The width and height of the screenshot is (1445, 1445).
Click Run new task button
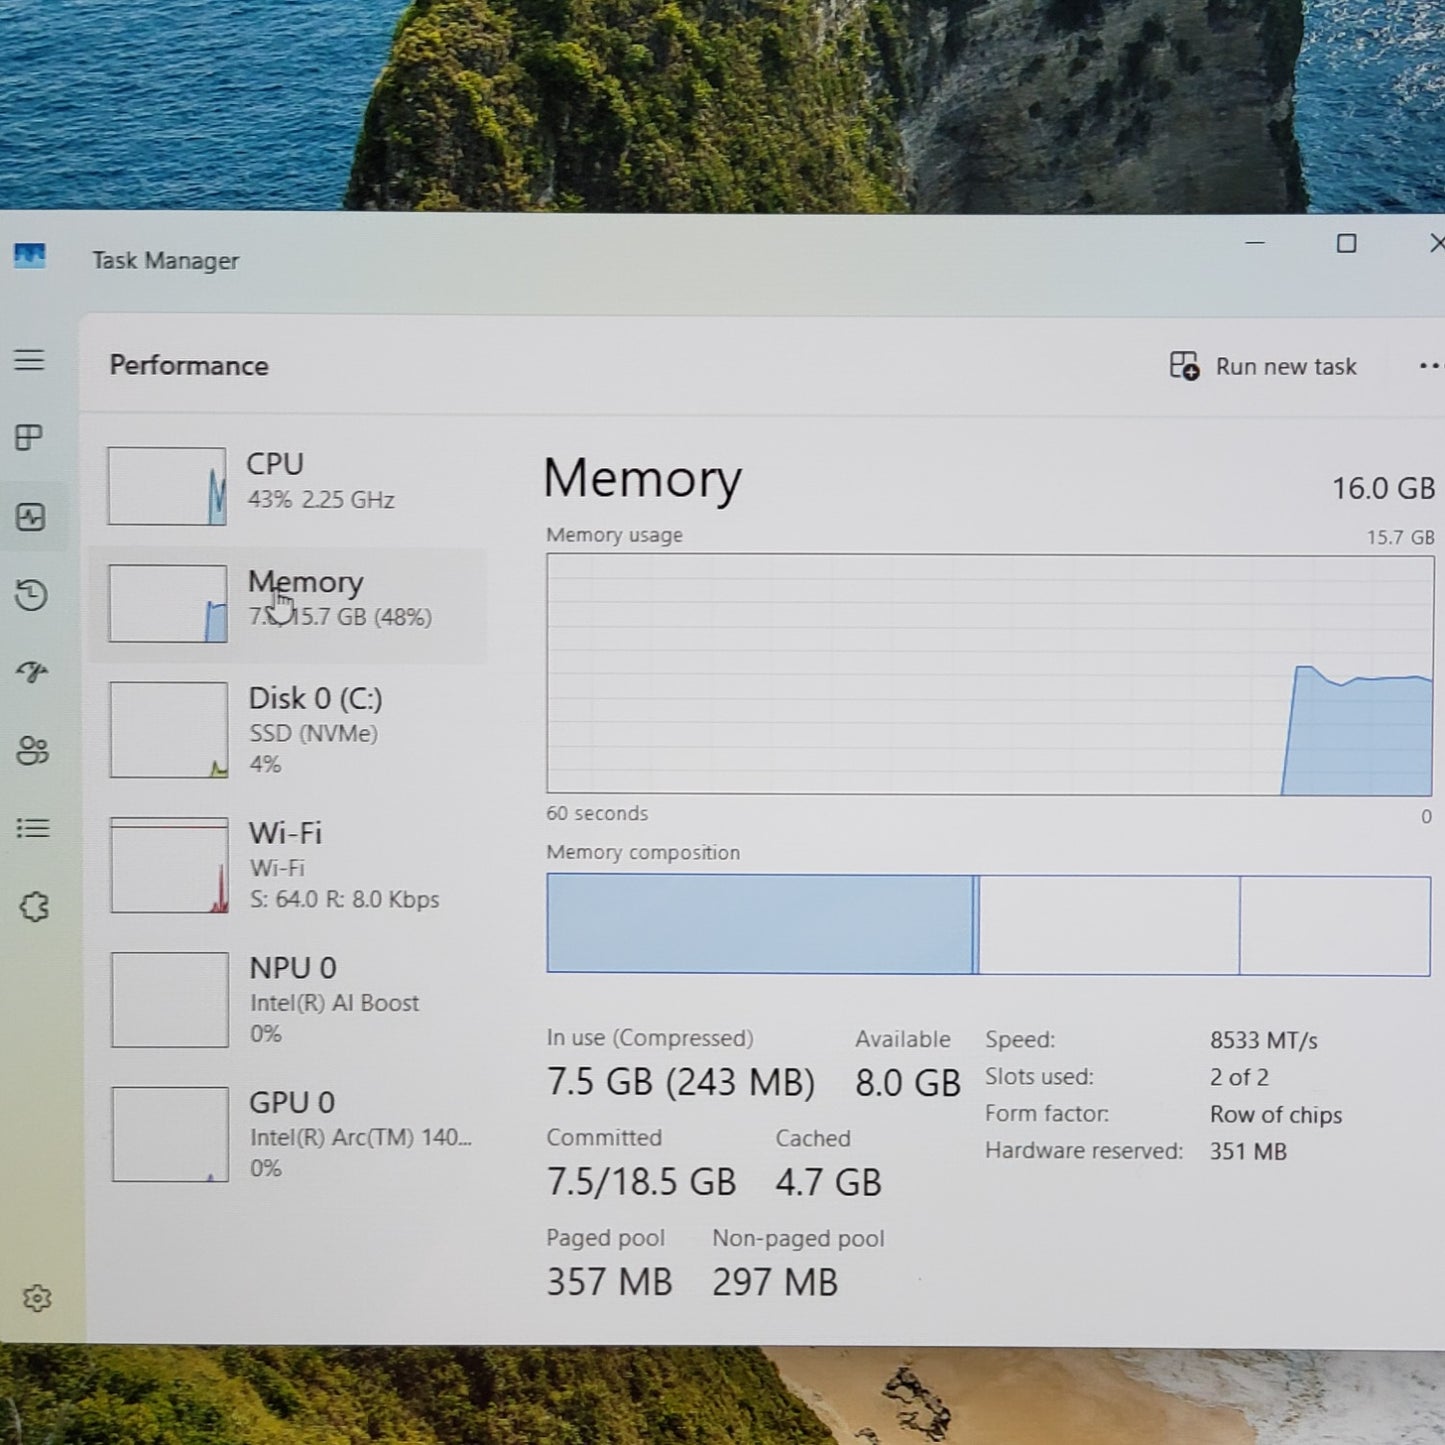(x=1263, y=367)
